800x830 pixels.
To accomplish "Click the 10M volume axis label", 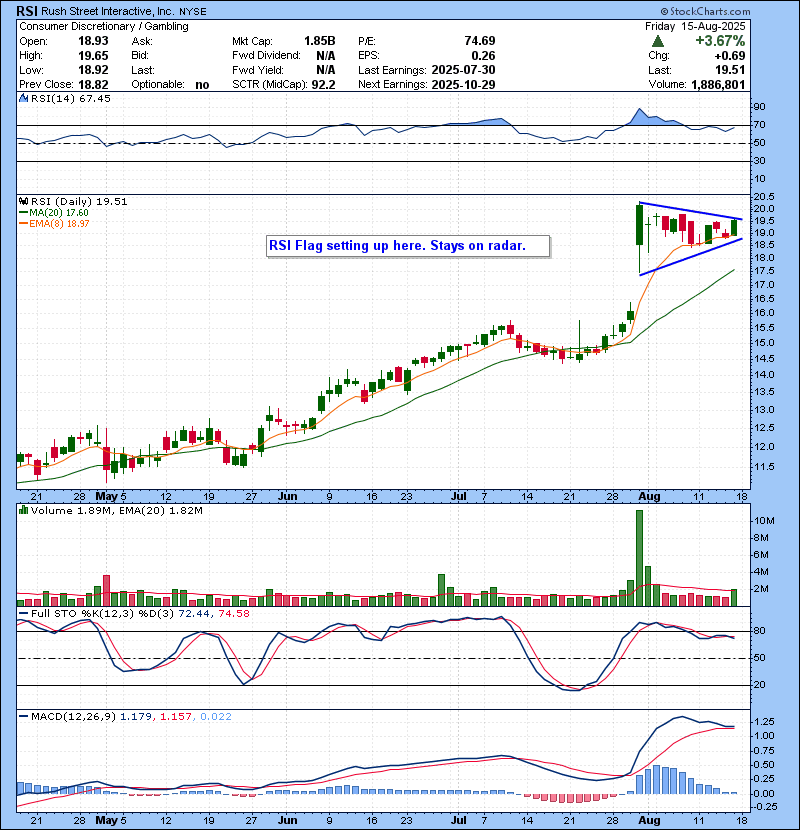I will tap(765, 521).
